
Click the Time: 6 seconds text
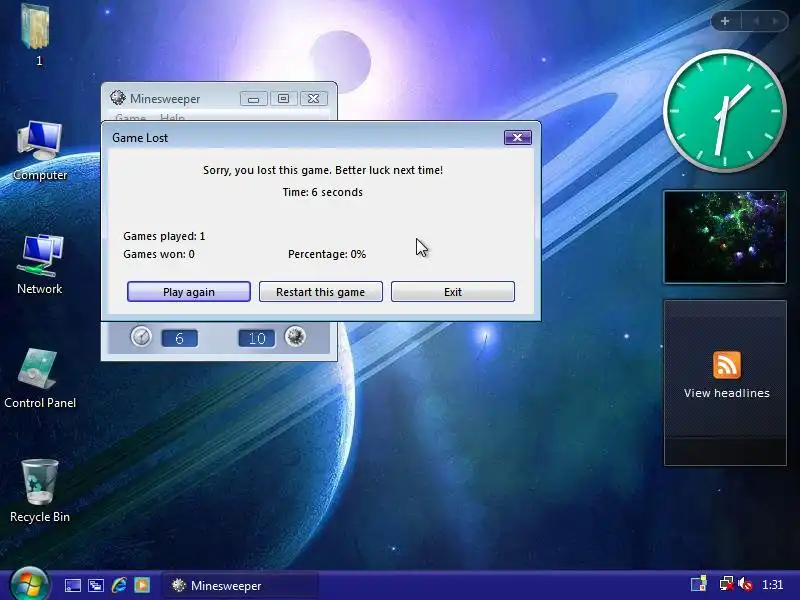(323, 192)
